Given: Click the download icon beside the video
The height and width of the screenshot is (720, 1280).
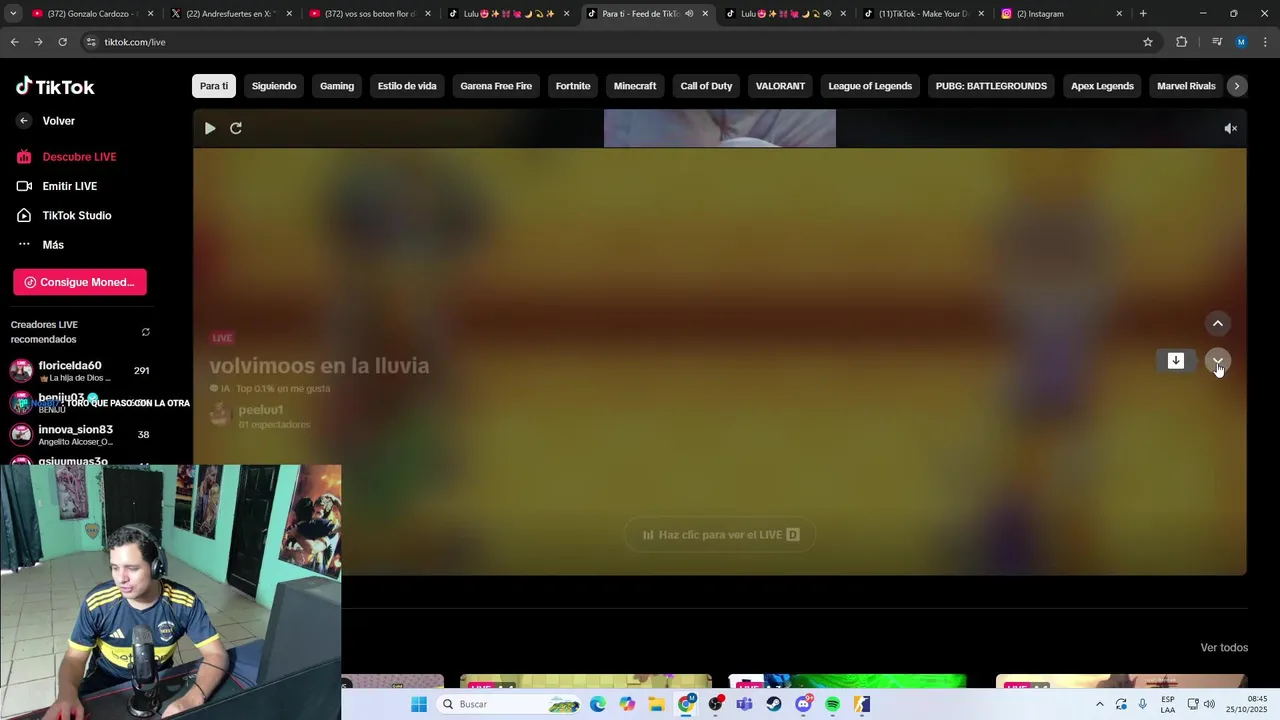Looking at the screenshot, I should 1176,360.
